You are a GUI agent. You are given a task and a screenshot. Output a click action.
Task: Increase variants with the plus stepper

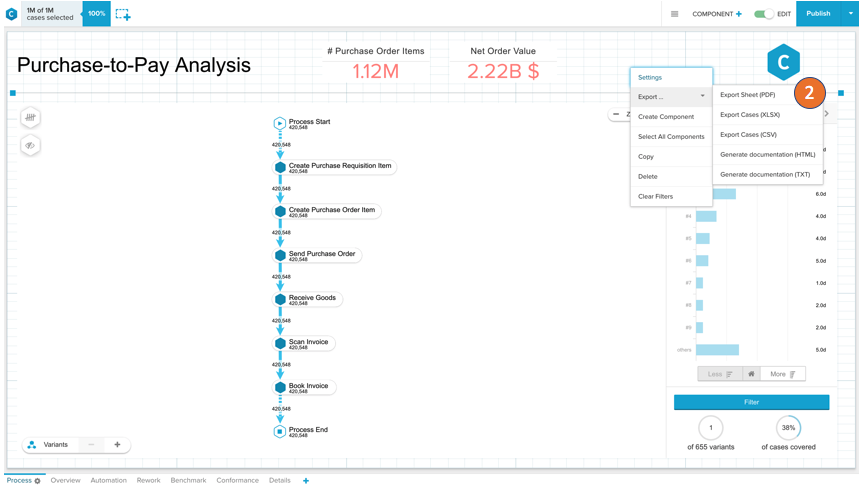[x=117, y=445]
